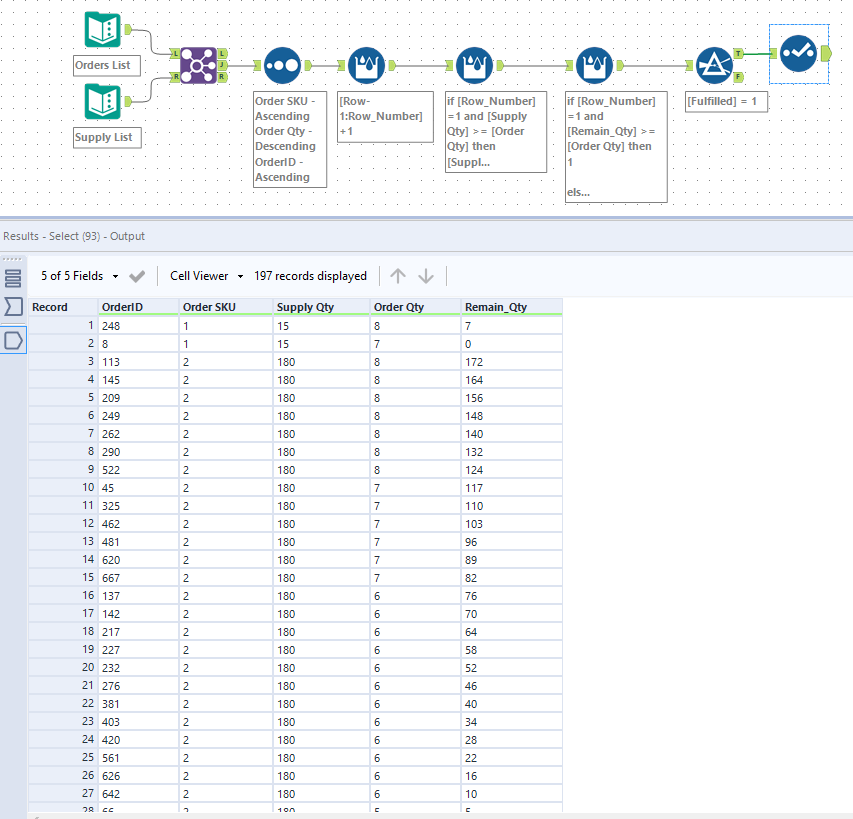853x819 pixels.
Task: Select the Orders List input tool
Action: point(104,30)
